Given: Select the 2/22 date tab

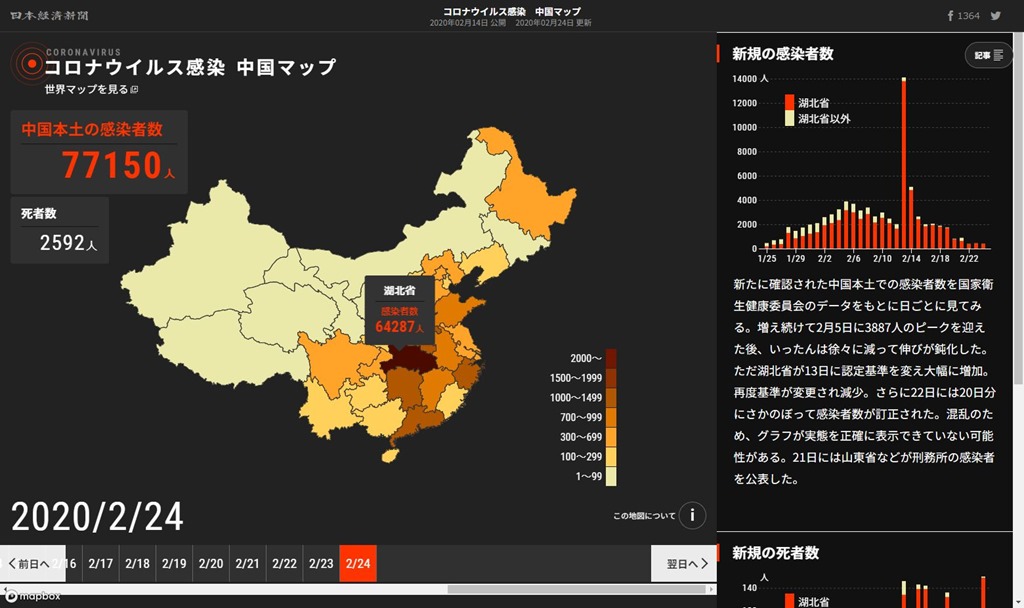Looking at the screenshot, I should click(x=284, y=564).
